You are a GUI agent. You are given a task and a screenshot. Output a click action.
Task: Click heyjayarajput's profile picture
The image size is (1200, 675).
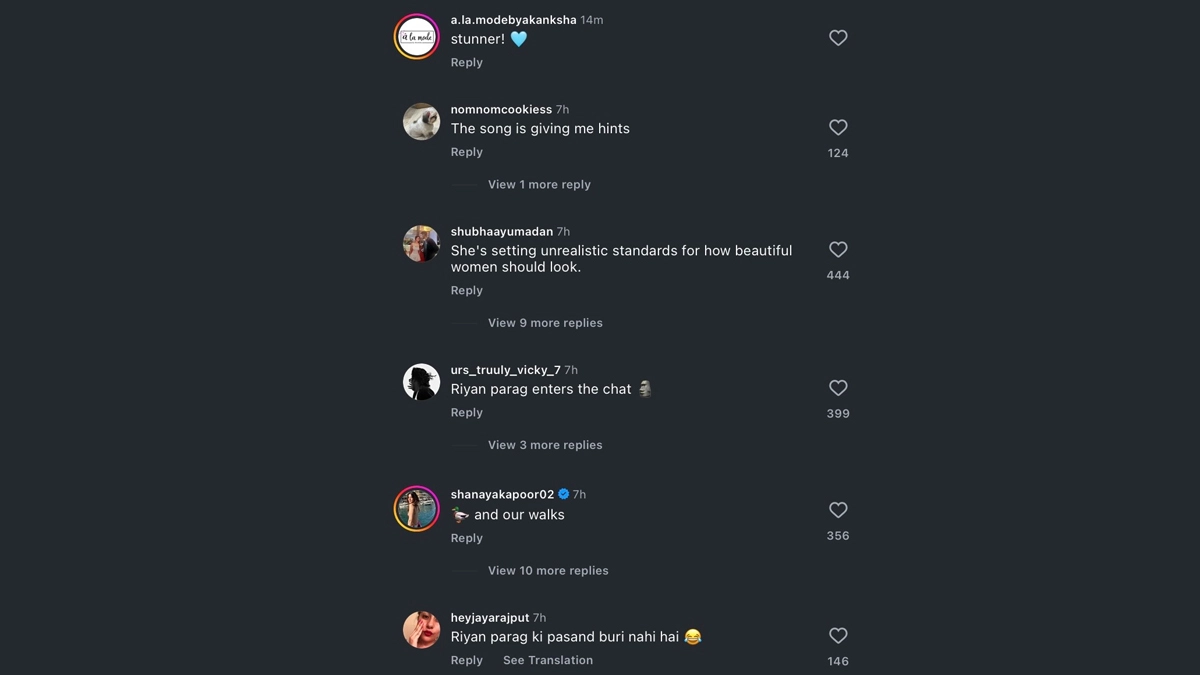click(x=421, y=630)
